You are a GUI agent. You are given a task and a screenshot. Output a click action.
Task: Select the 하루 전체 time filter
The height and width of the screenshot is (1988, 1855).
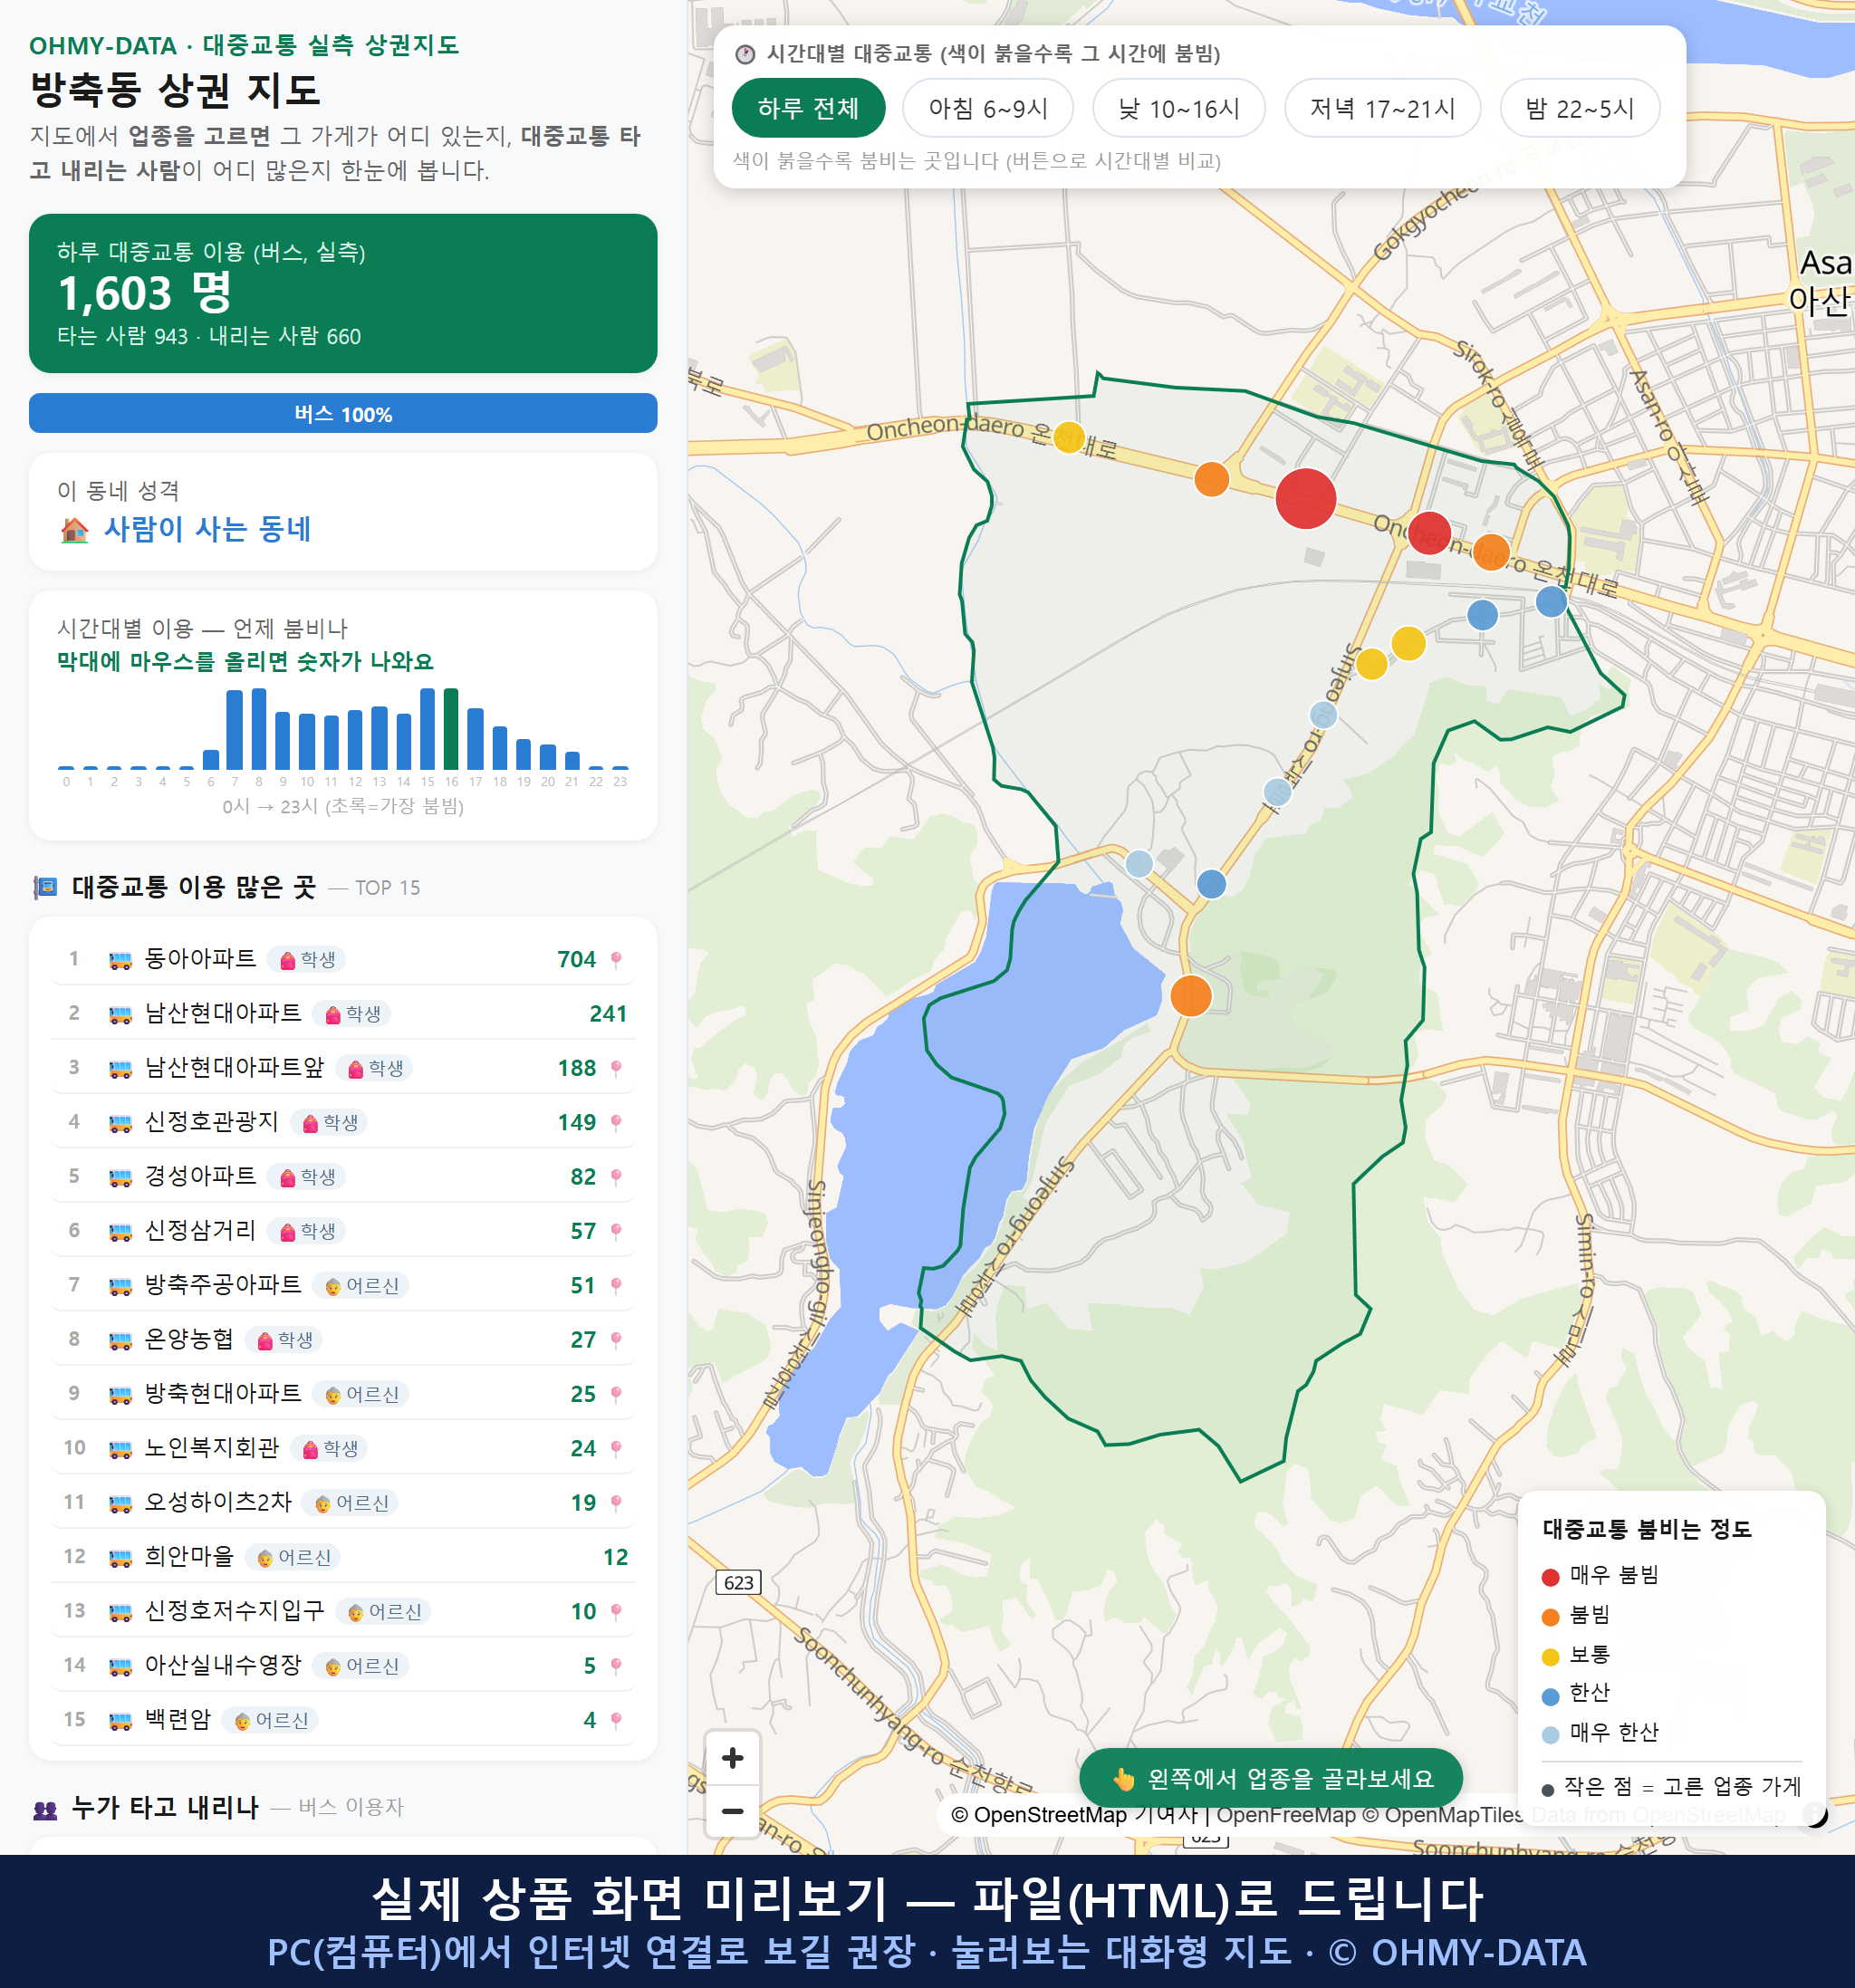808,108
